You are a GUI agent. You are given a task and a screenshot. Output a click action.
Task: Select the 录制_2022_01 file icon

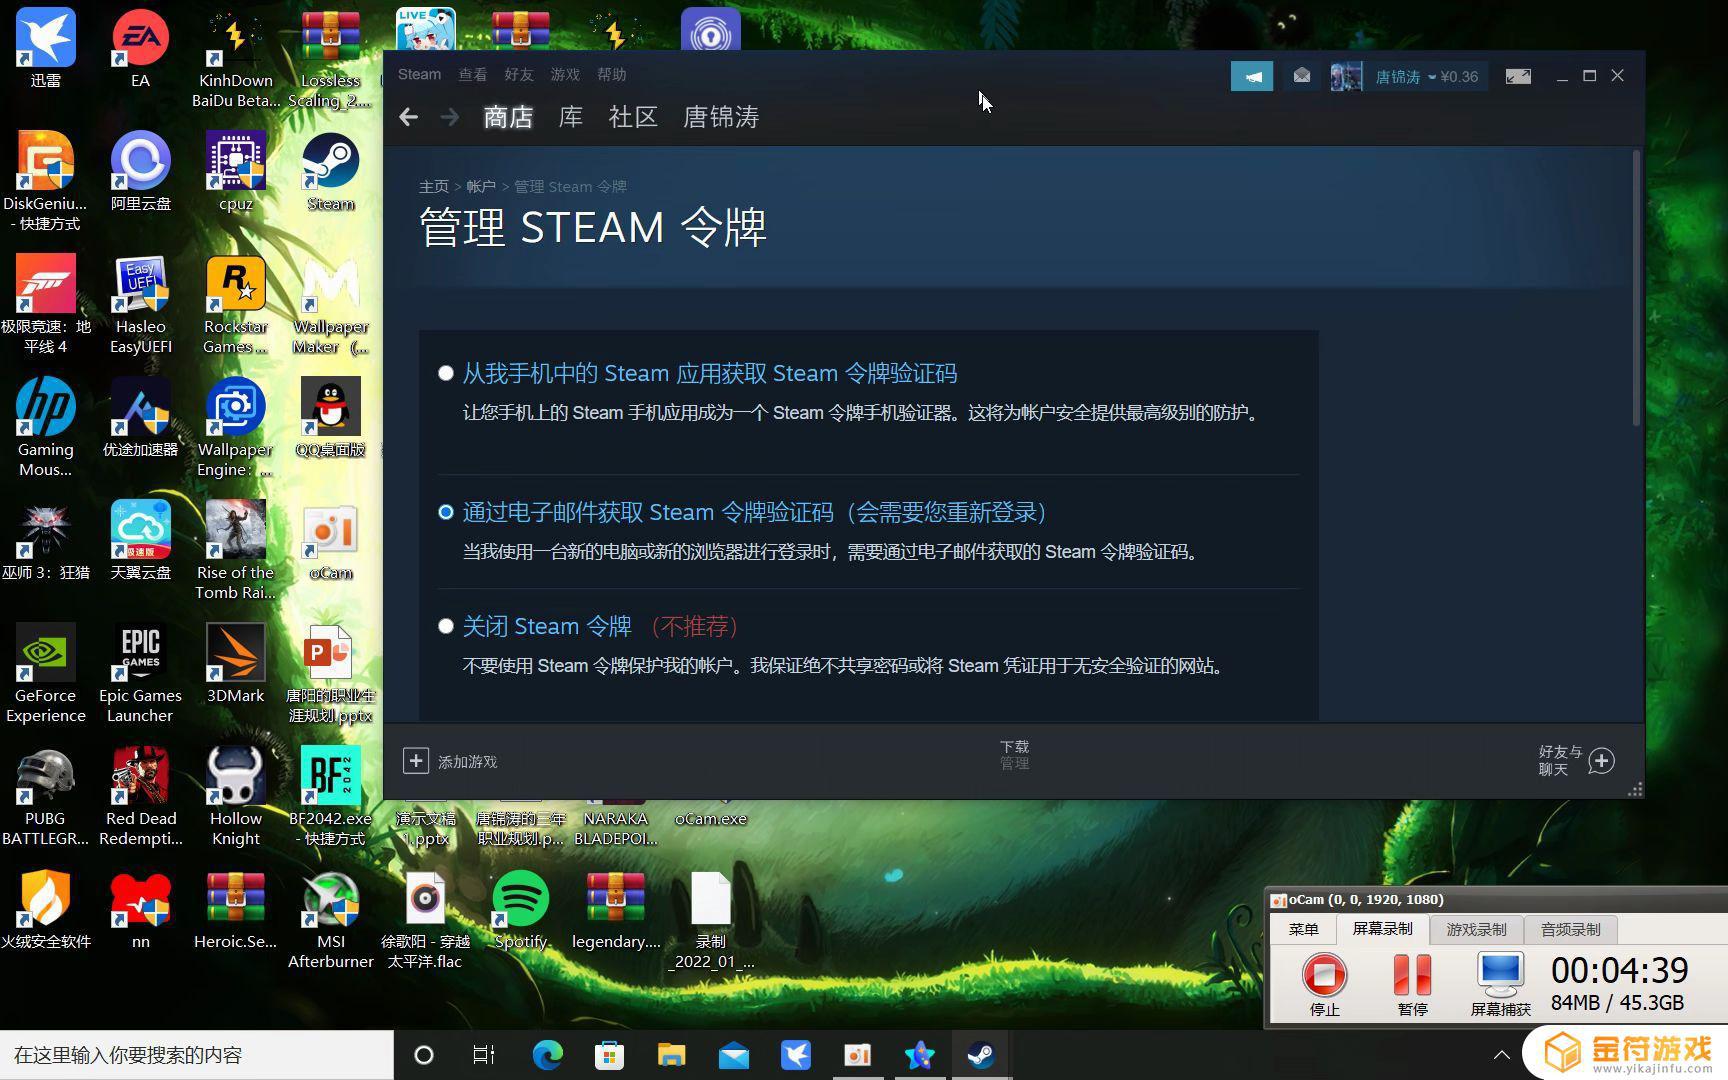711,919
